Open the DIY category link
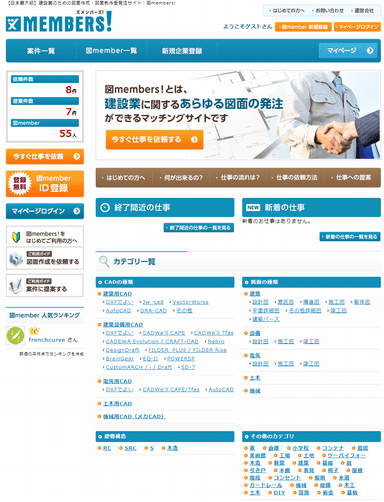 279,493
